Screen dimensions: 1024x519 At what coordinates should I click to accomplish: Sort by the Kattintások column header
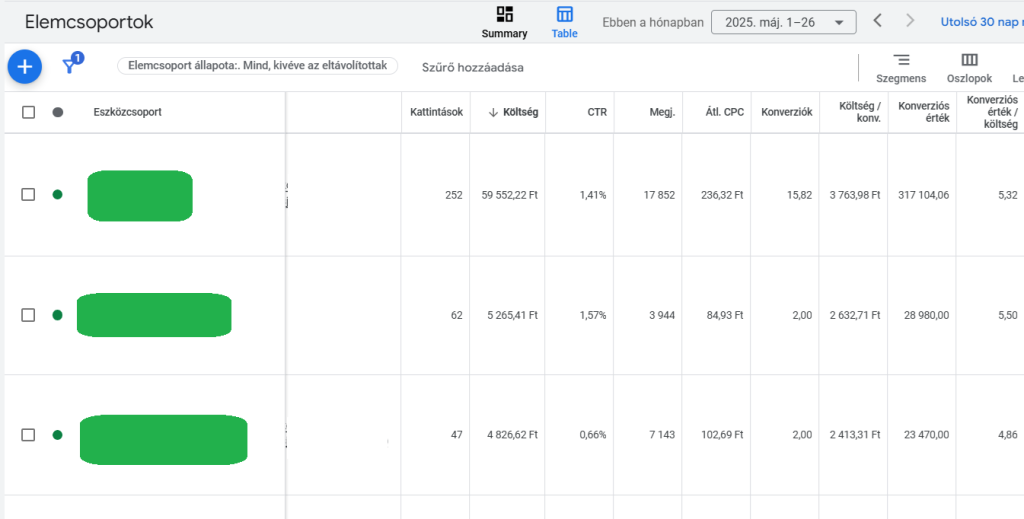[436, 112]
